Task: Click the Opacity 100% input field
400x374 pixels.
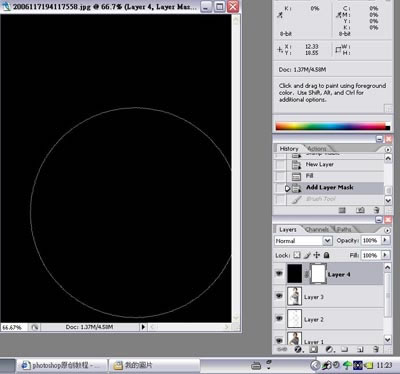Action: point(370,240)
